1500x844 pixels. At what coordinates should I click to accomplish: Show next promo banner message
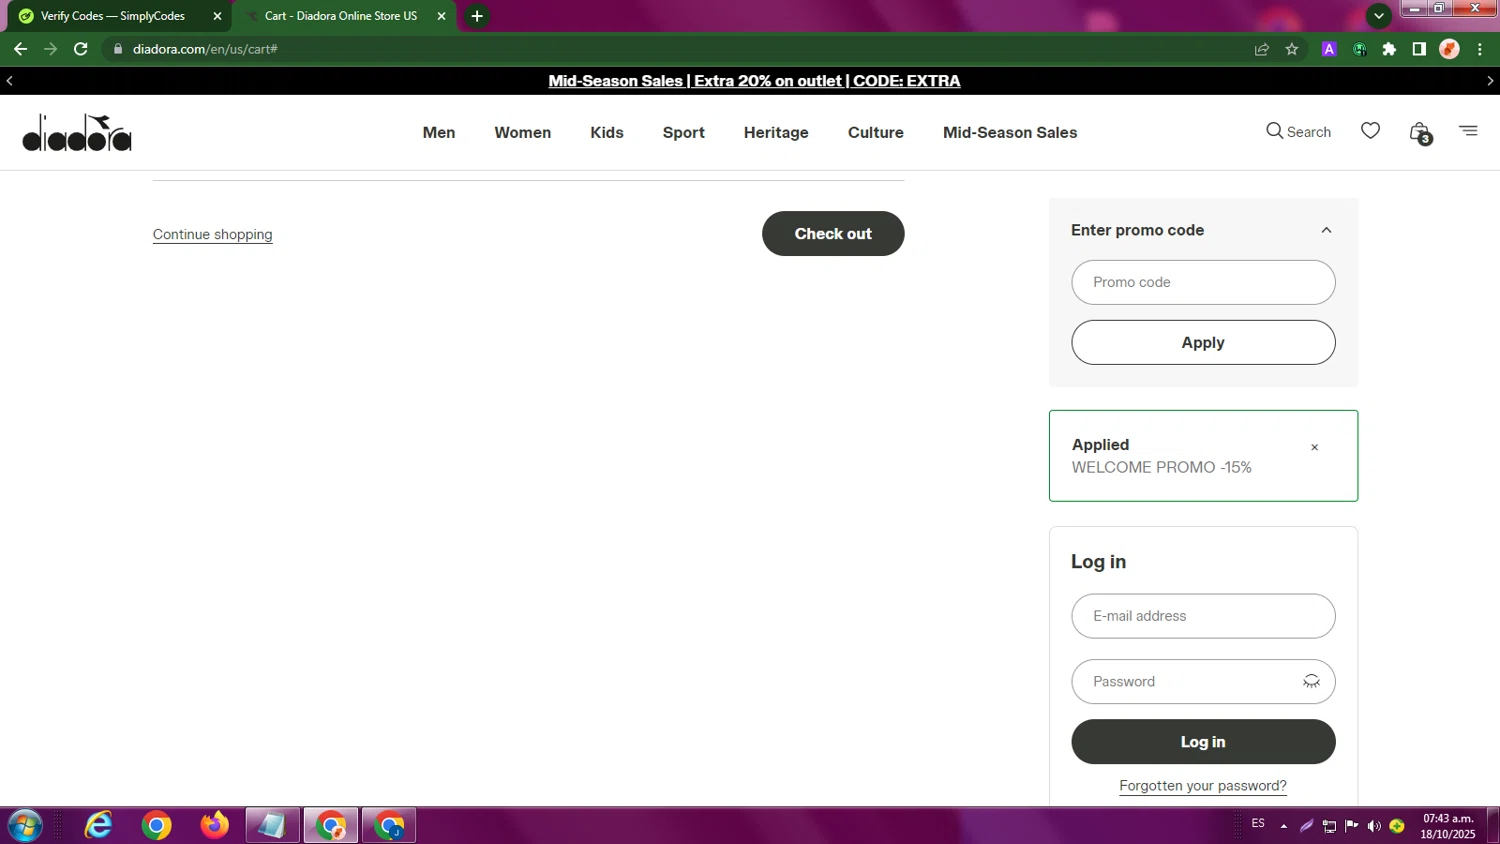1490,81
